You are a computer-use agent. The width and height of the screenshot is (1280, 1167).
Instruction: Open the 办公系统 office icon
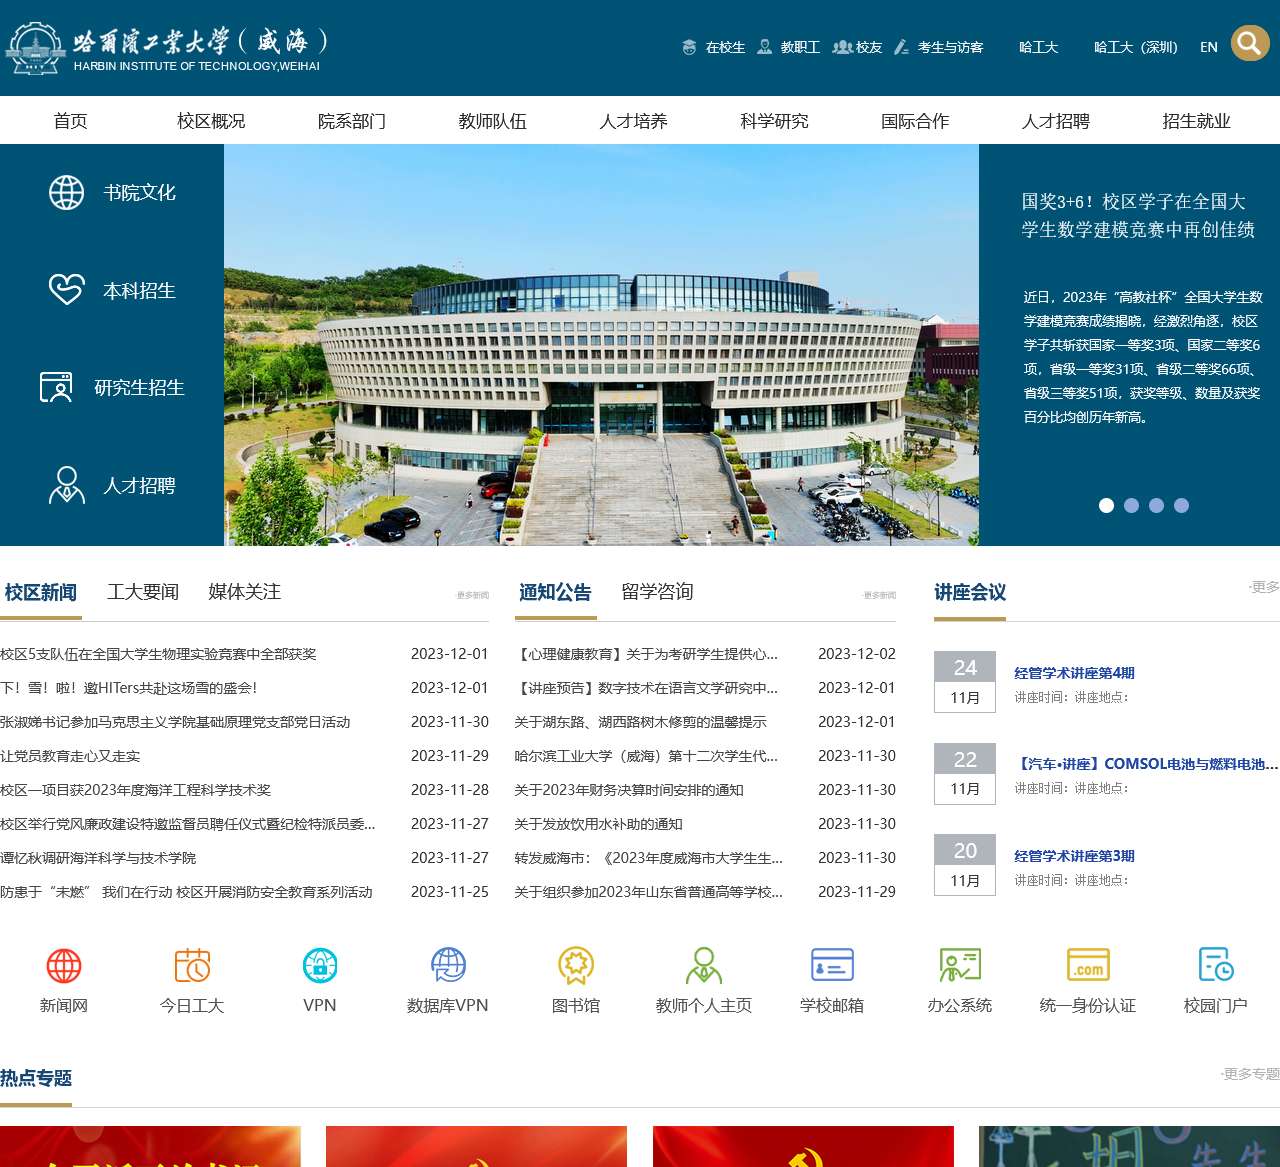point(960,966)
